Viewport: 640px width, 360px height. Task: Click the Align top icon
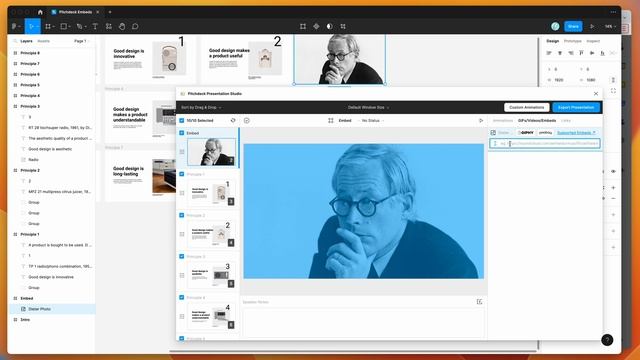(581, 53)
